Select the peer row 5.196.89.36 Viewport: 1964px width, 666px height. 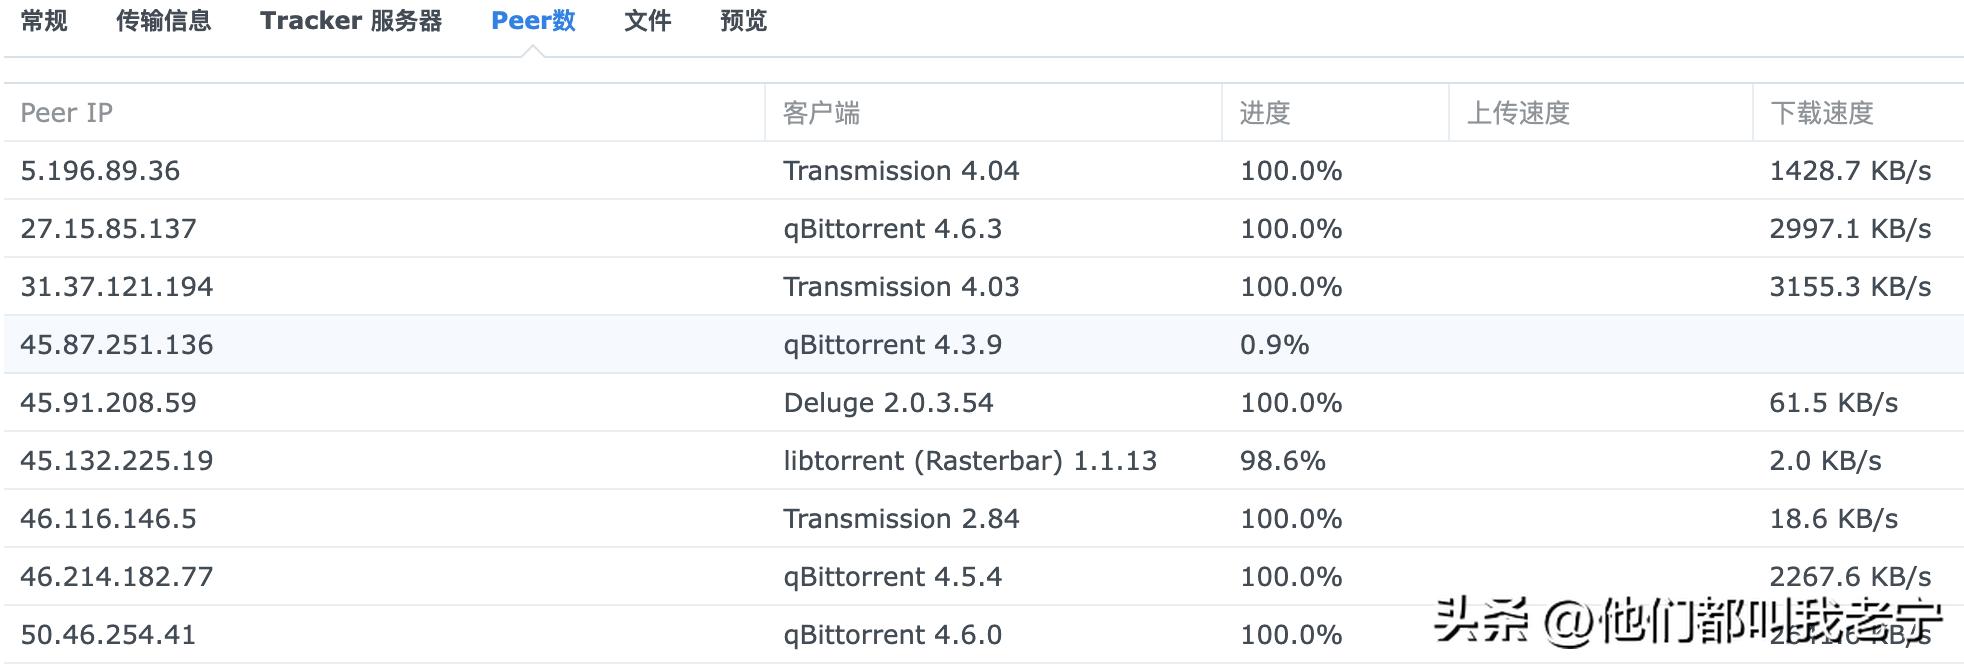click(x=100, y=171)
